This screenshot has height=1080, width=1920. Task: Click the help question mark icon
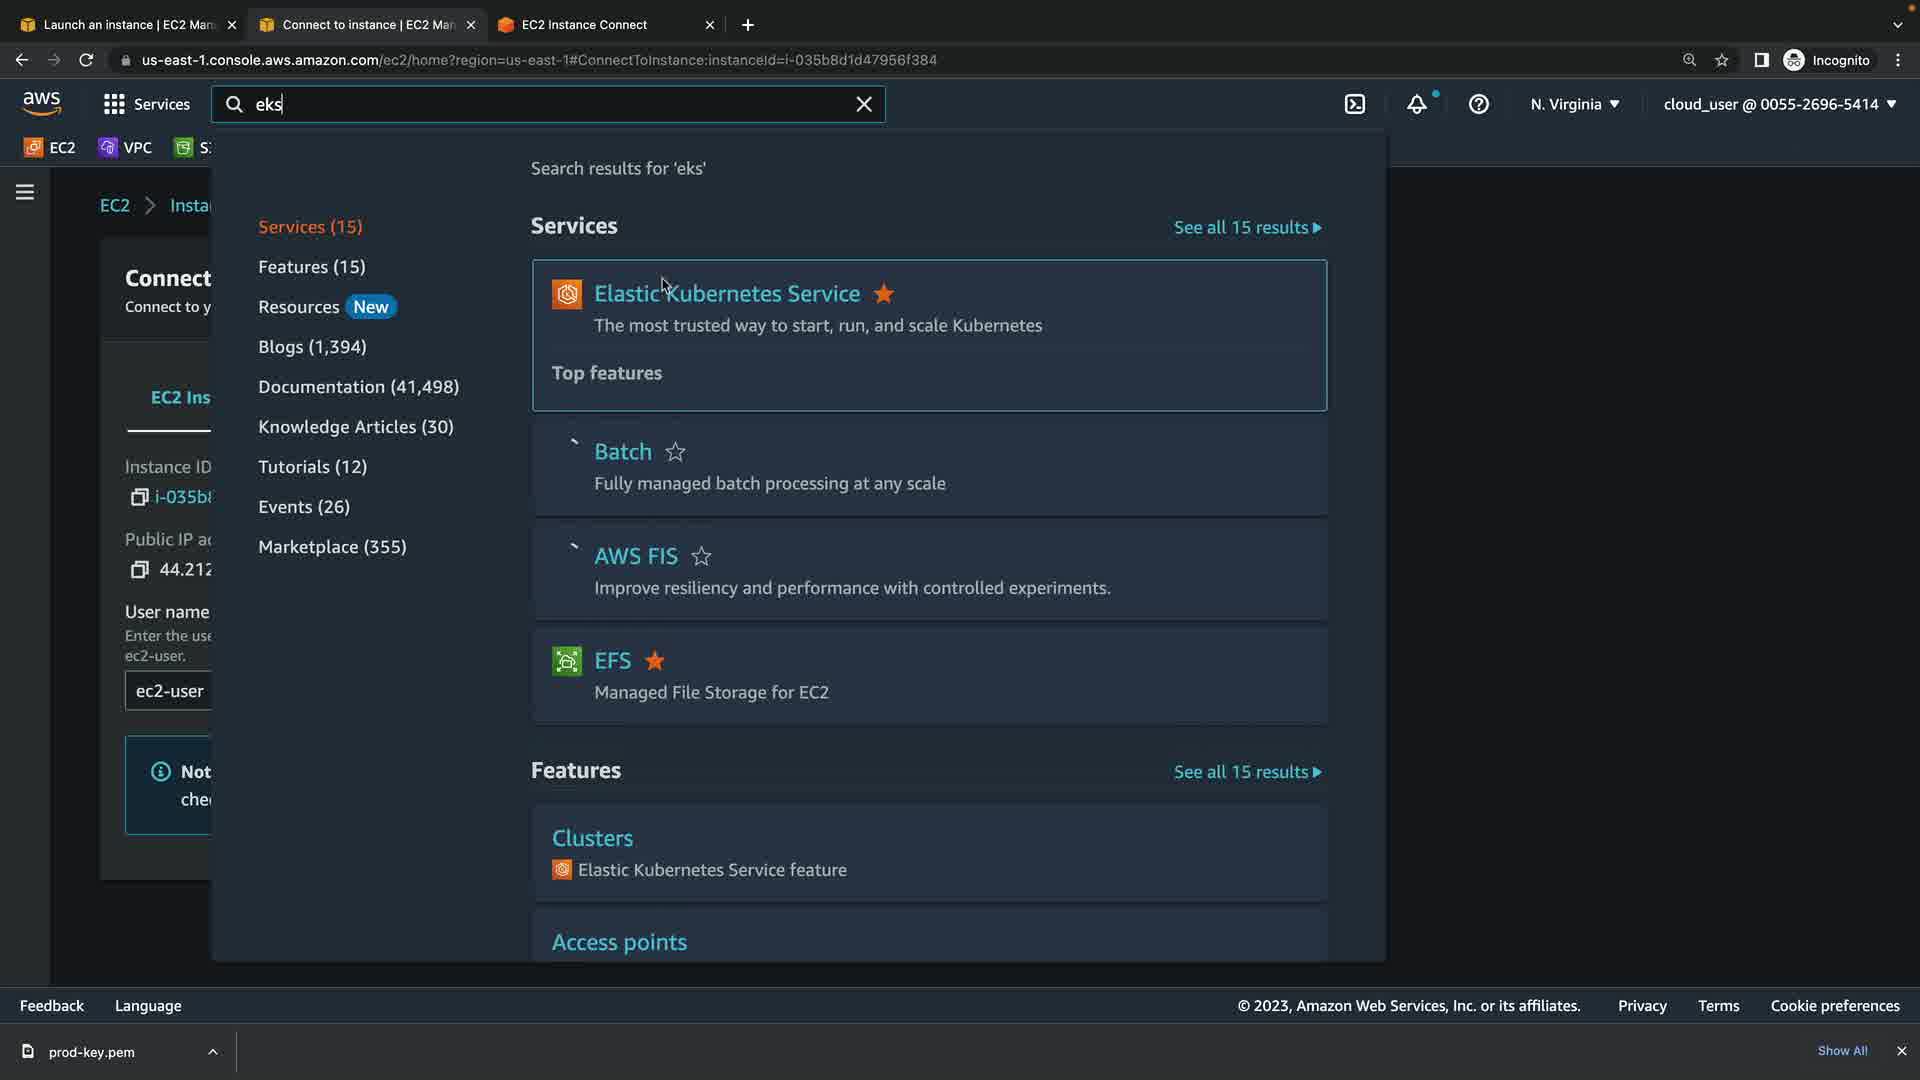[x=1479, y=104]
